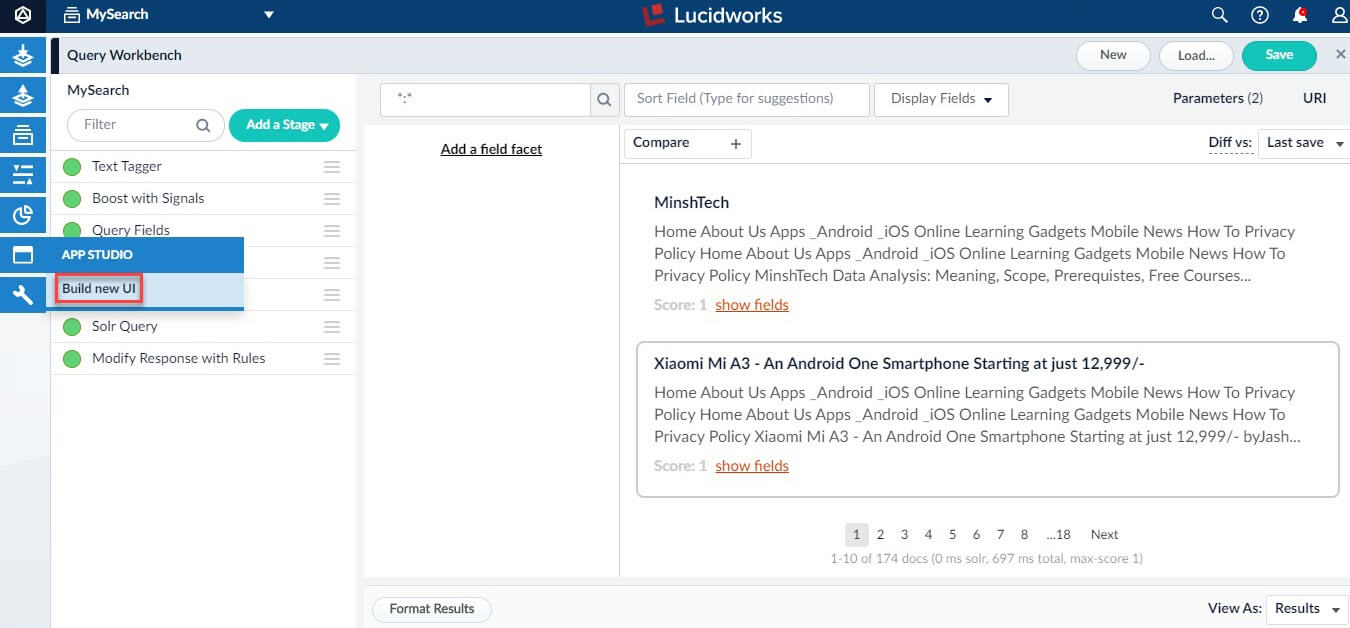1350x628 pixels.
Task: Open the URI tab
Action: pyautogui.click(x=1314, y=98)
